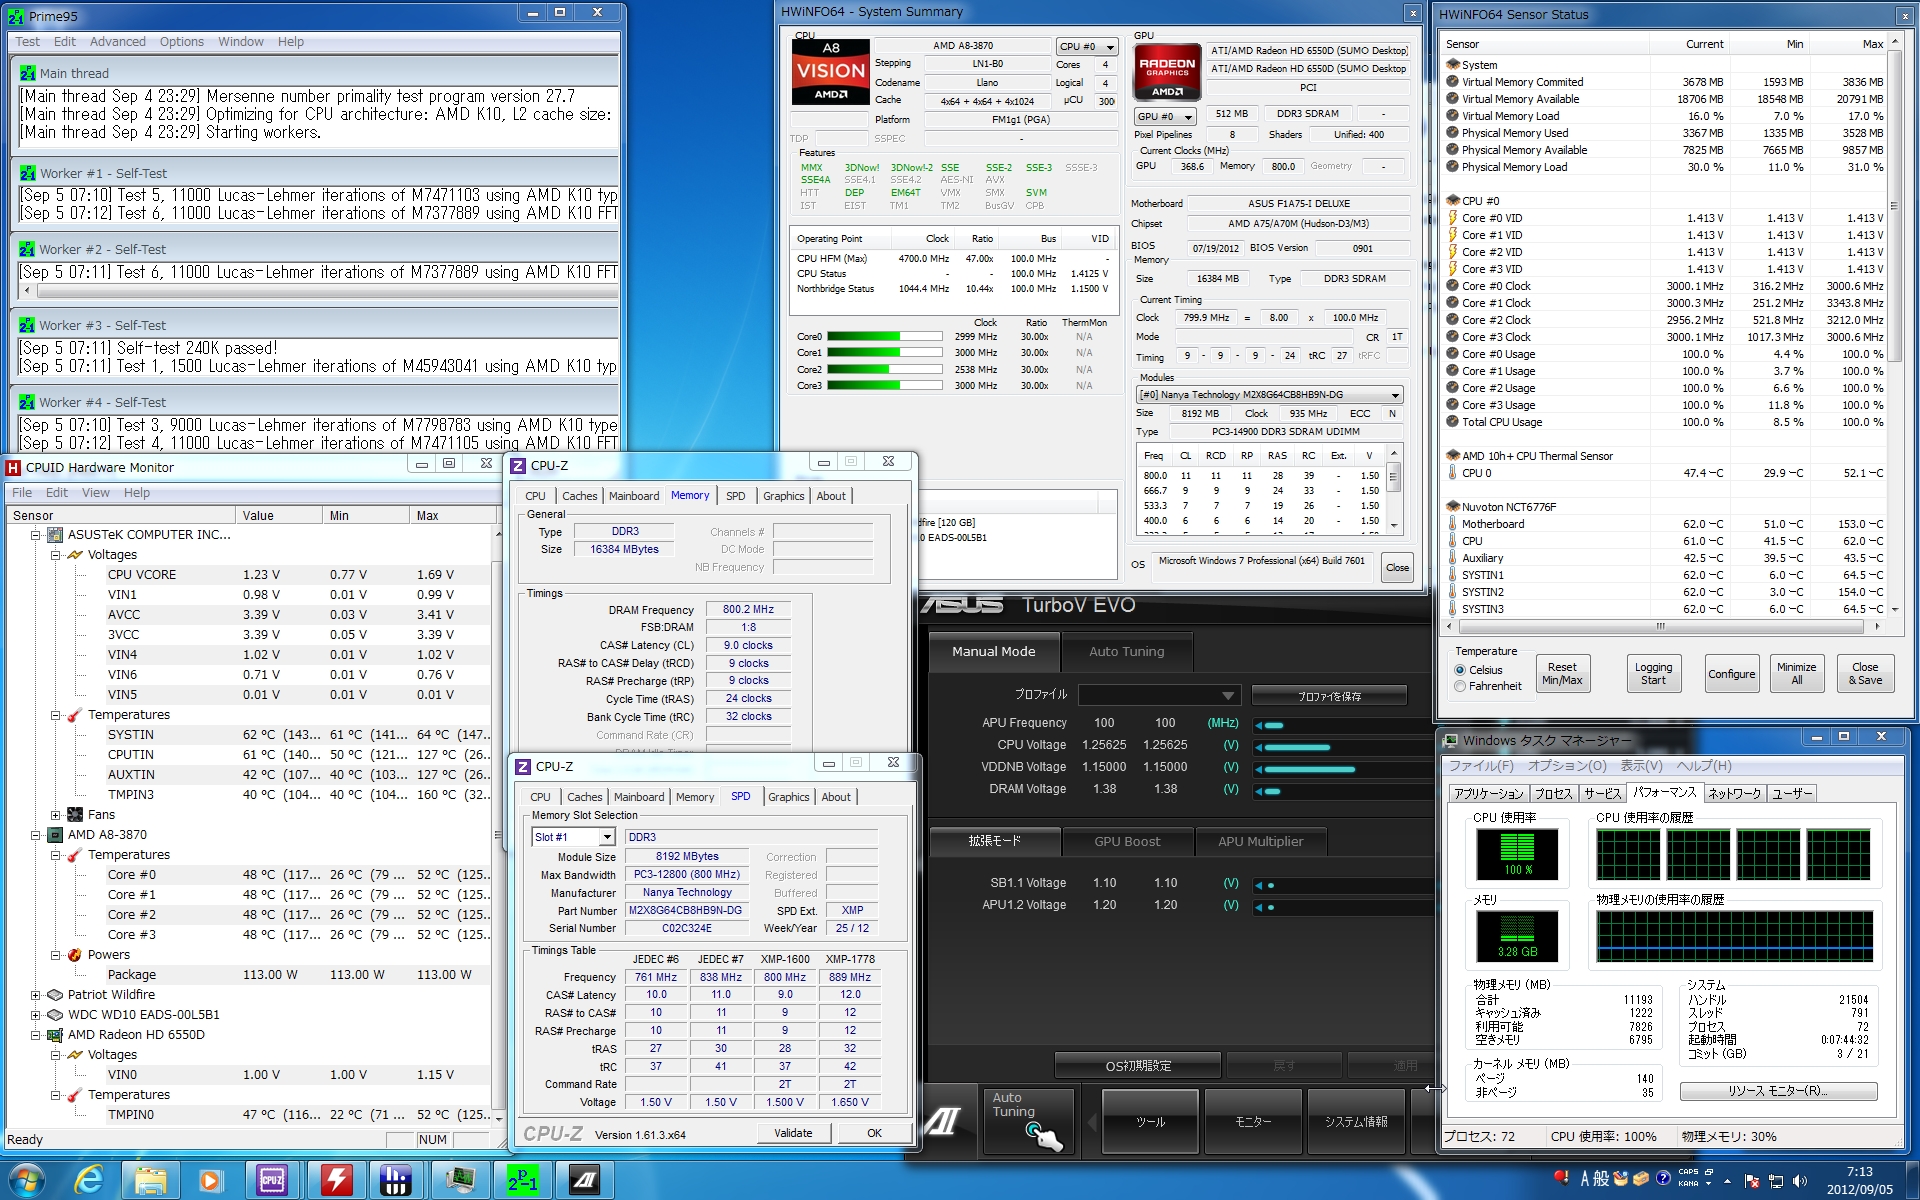The image size is (1920, 1200).
Task: Expand the Patriot Wildfire tree node
Action: 36,995
